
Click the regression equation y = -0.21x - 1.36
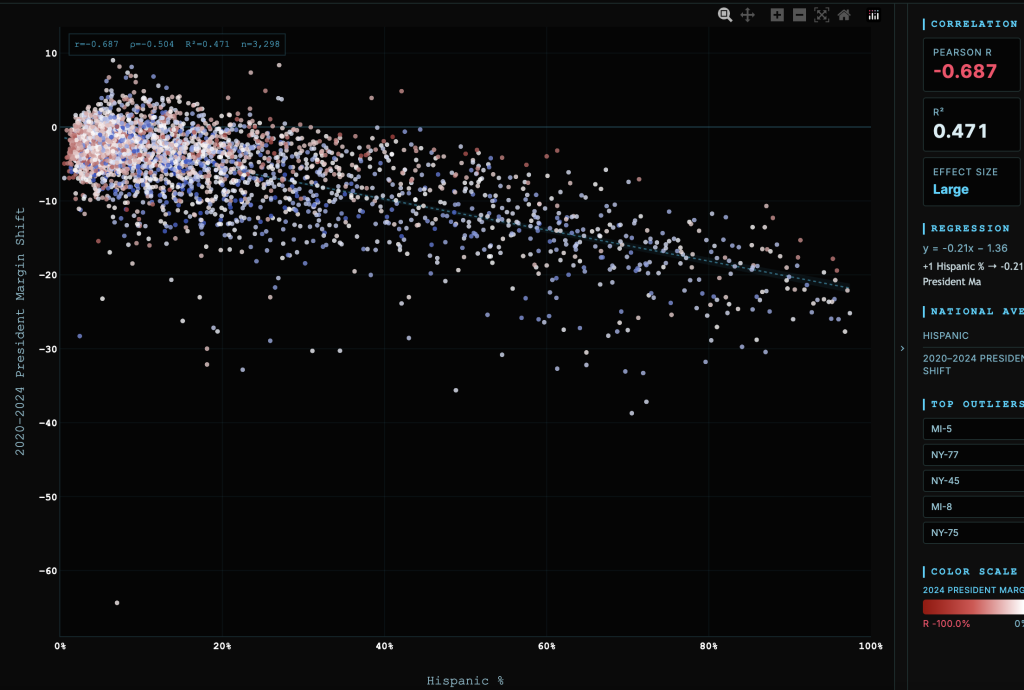tap(965, 248)
